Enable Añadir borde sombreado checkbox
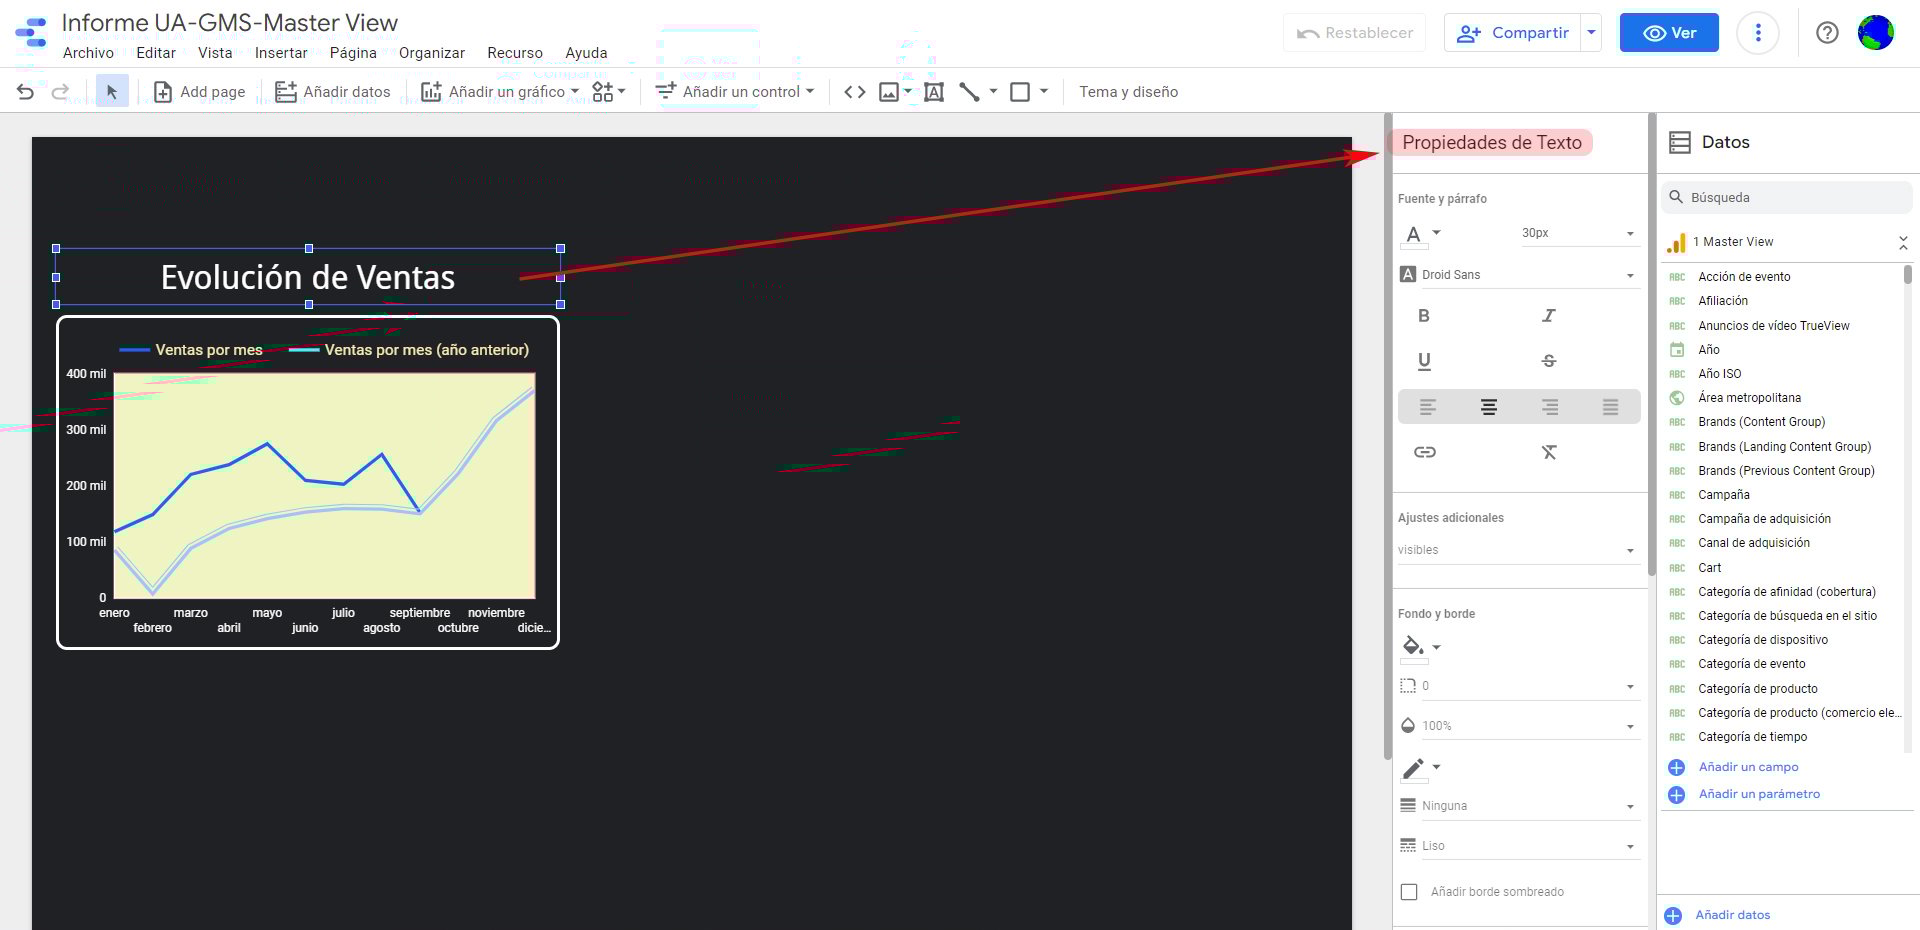The width and height of the screenshot is (1920, 930). [1409, 892]
